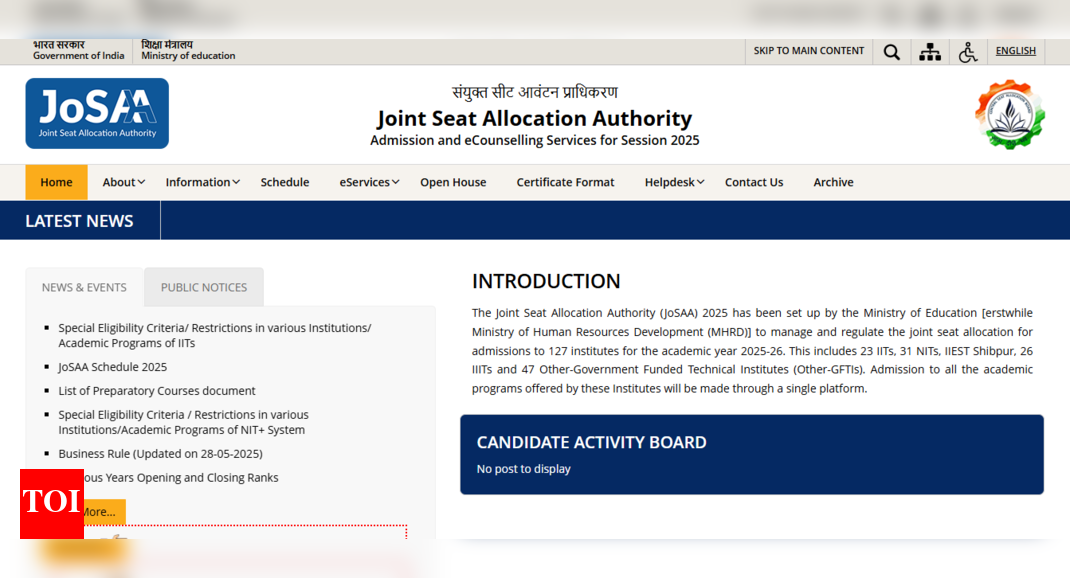Click the Ministry of Education emblem

coord(1010,114)
